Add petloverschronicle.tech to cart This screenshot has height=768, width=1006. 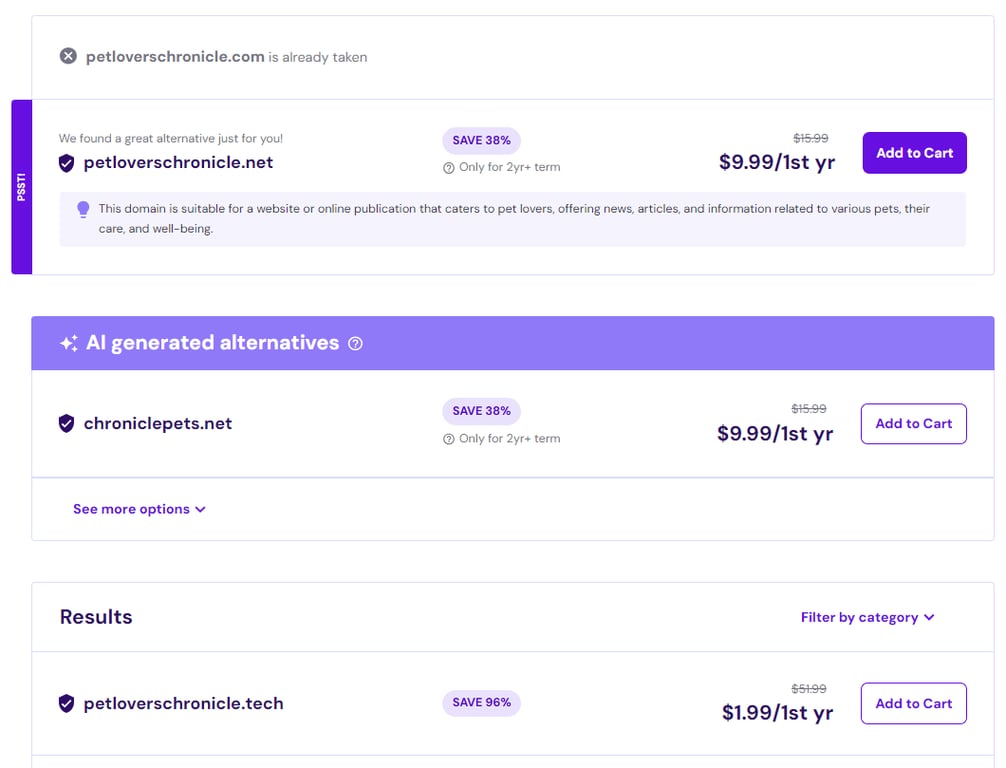point(913,703)
